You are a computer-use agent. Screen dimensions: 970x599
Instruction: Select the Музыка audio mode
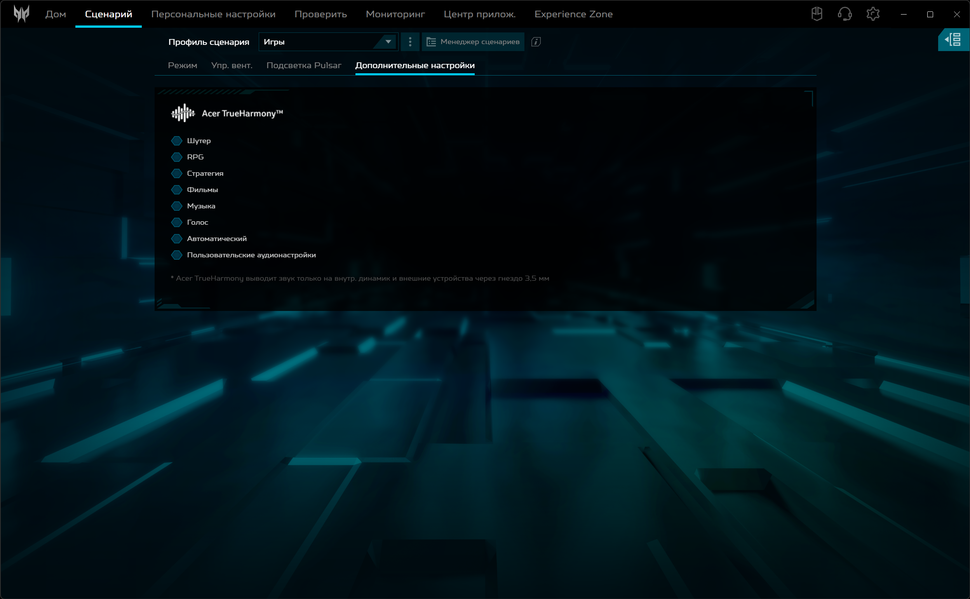click(194, 206)
